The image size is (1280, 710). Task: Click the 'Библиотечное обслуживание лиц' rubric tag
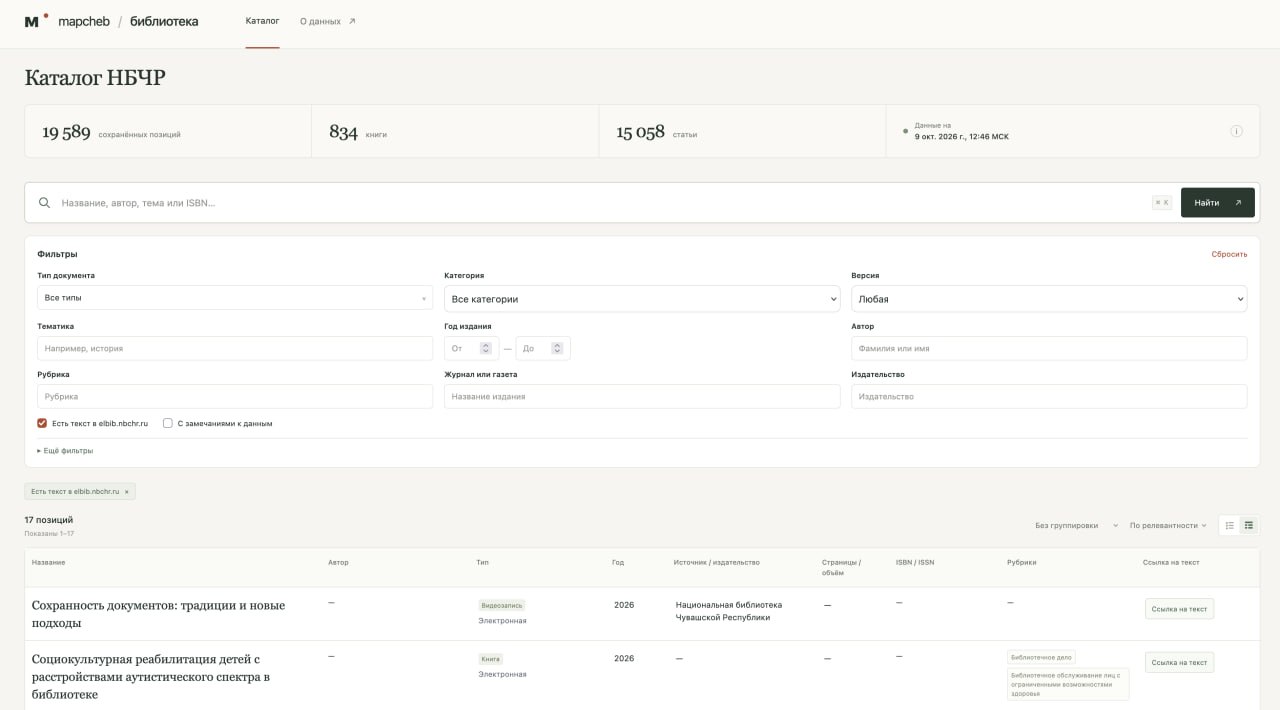coord(1068,684)
